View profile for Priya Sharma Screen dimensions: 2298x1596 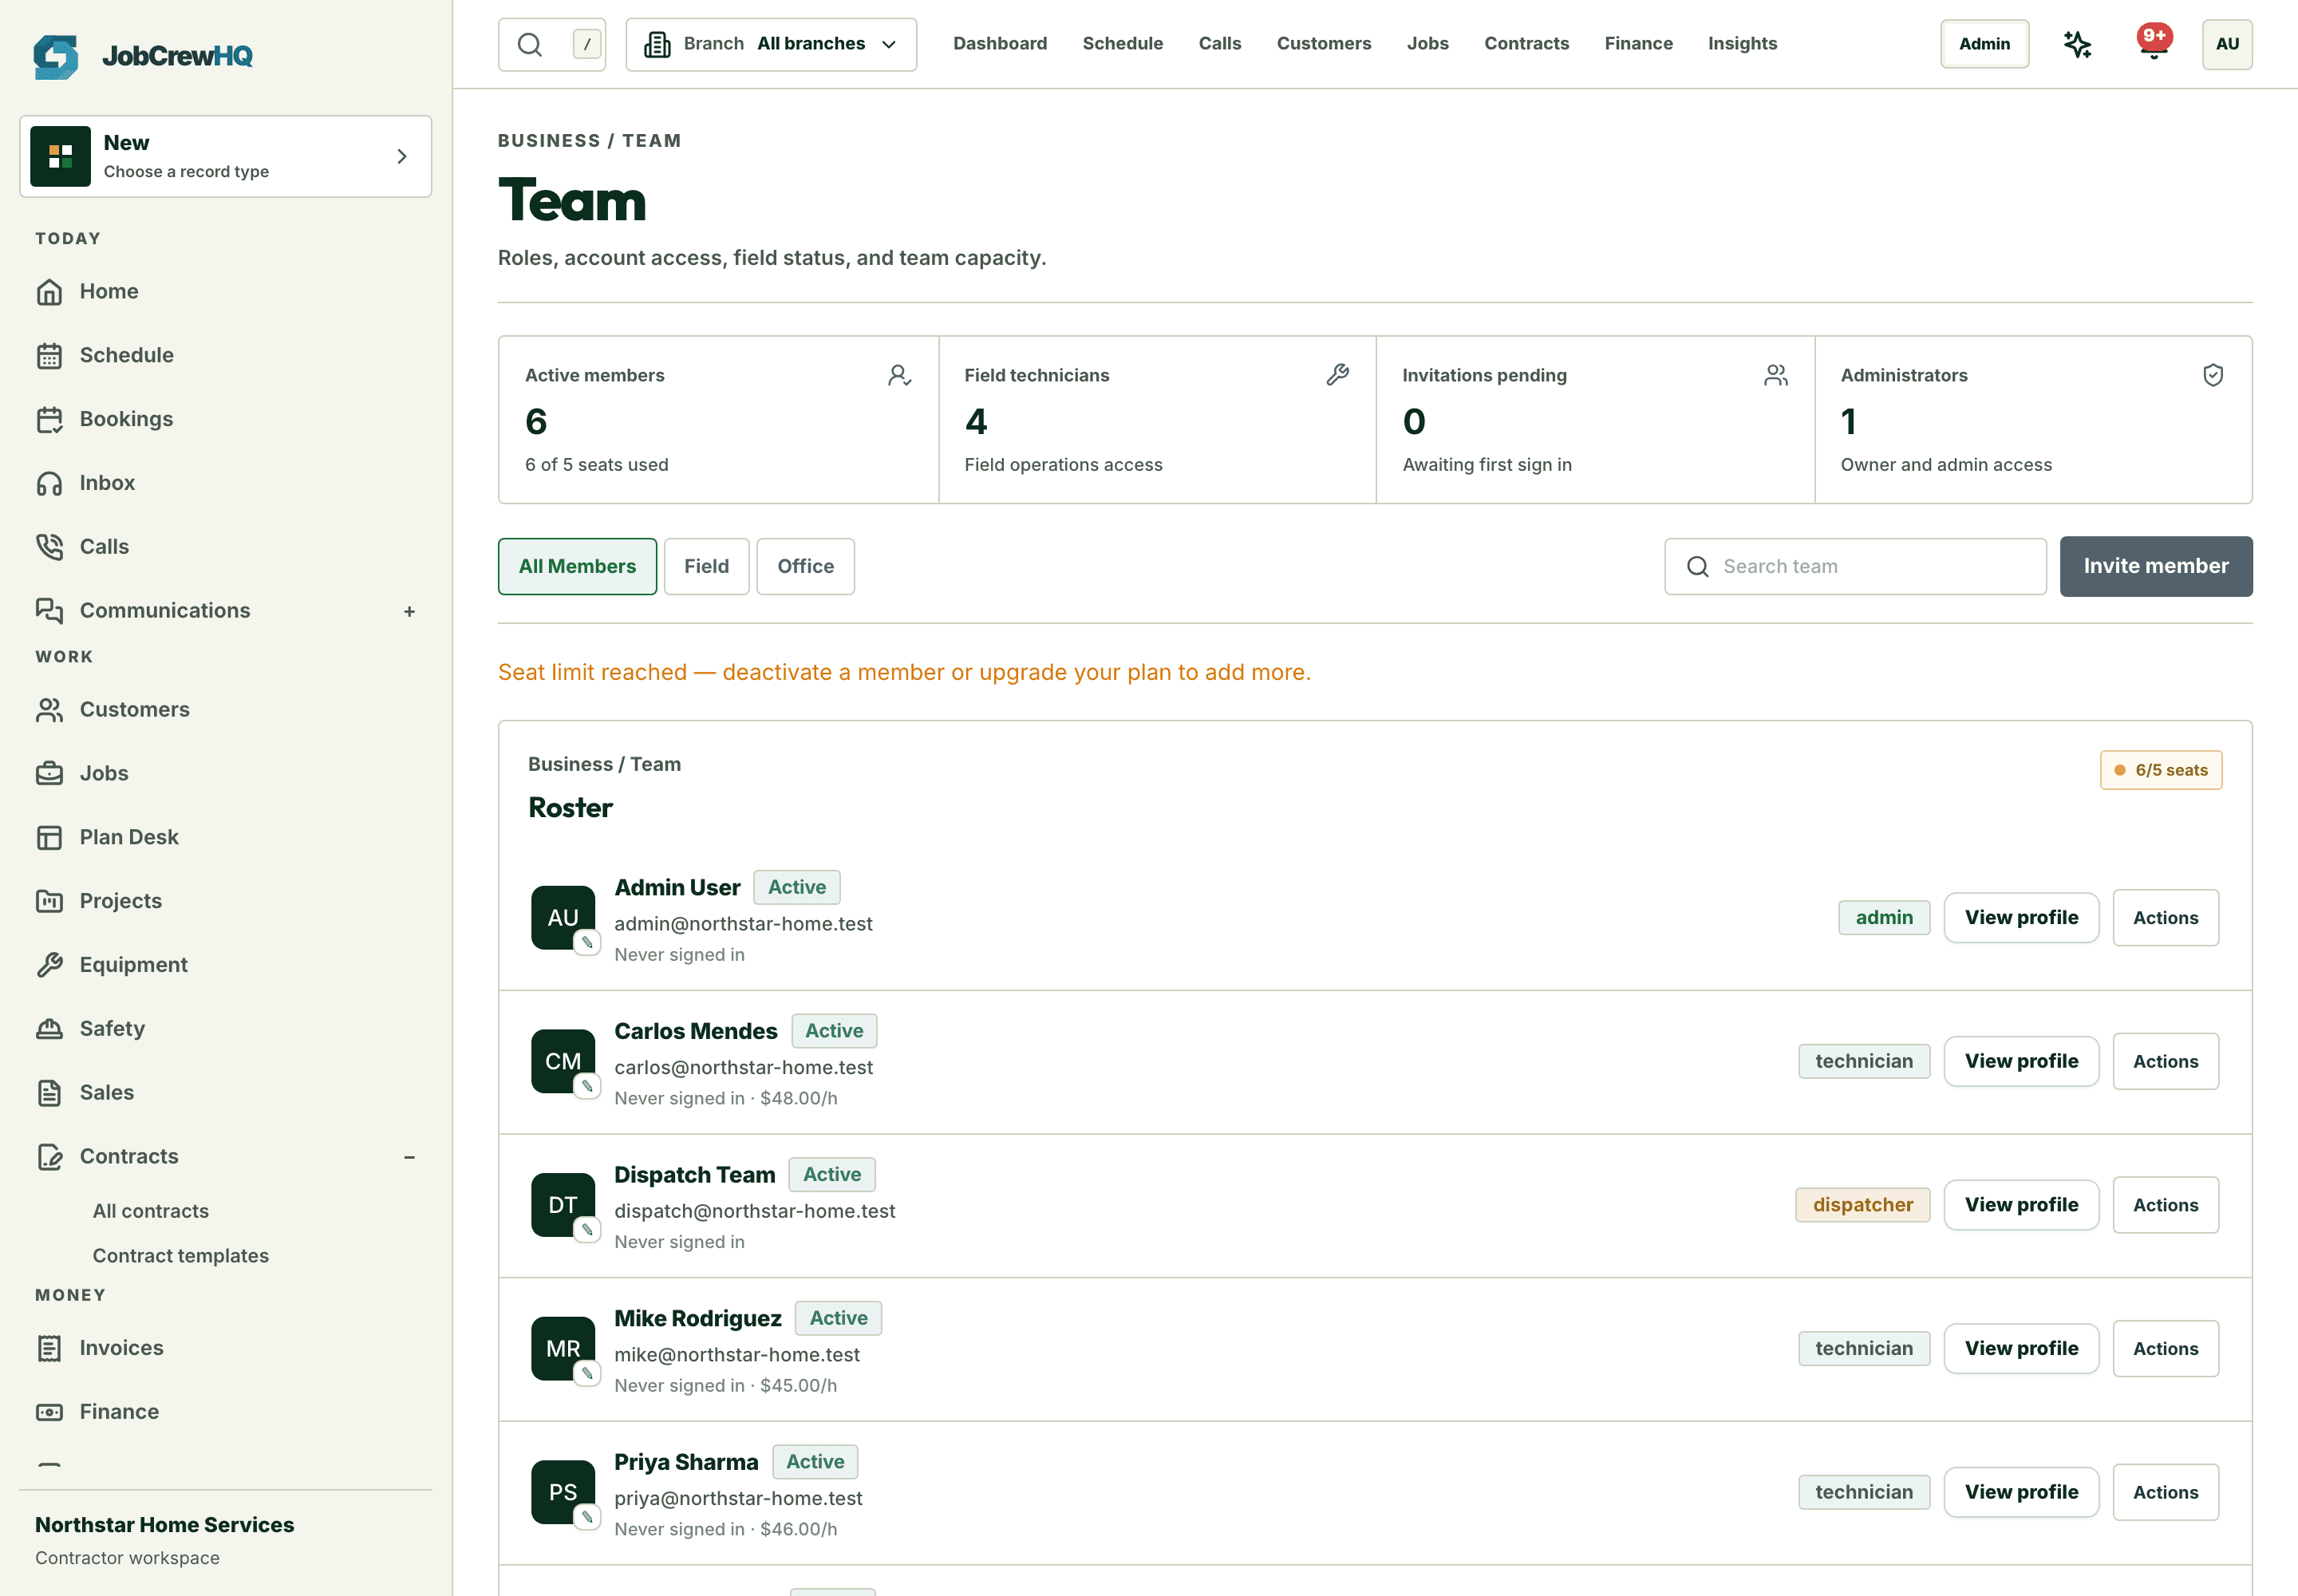(x=2021, y=1492)
